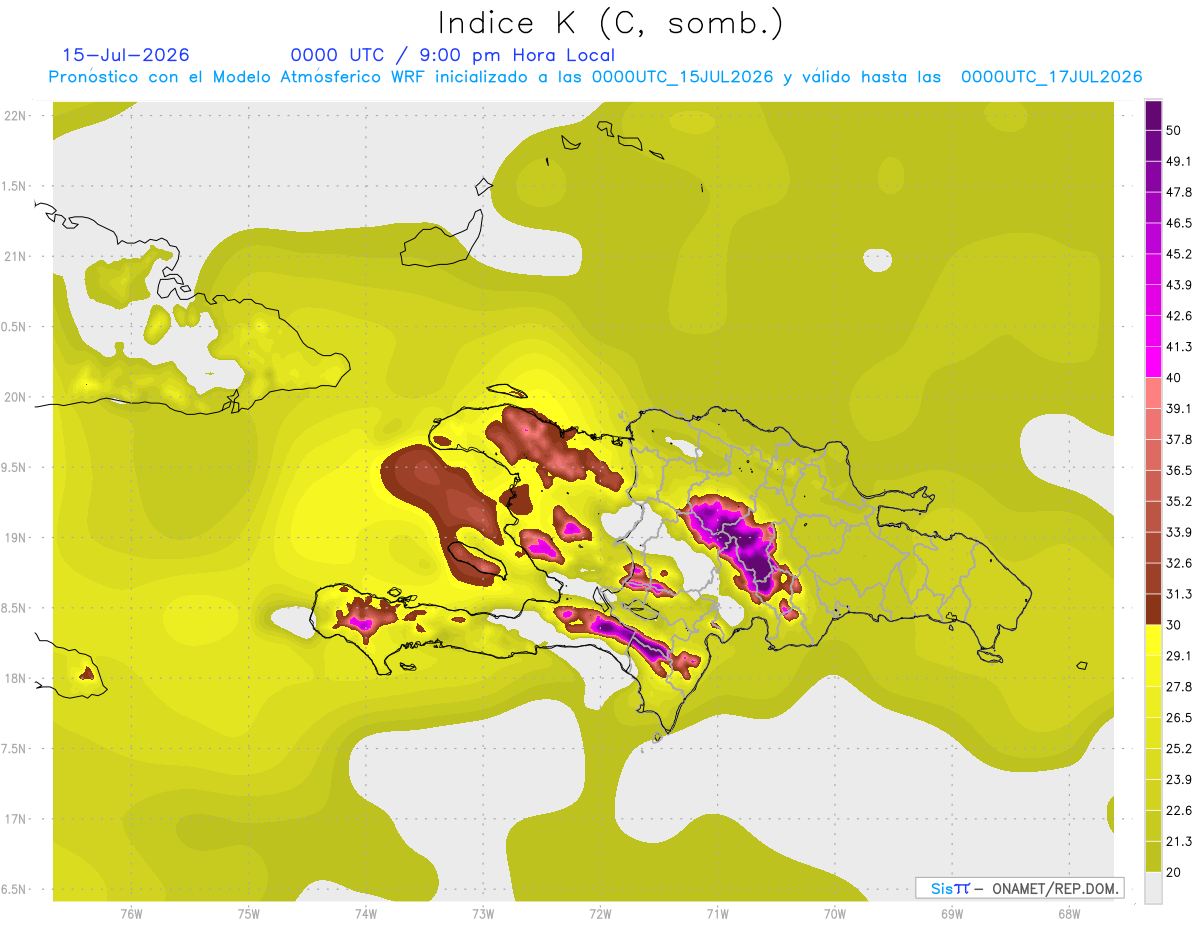Click the "ONAMET/REP.DOM." credit label
The image size is (1200, 927).
tap(1054, 888)
